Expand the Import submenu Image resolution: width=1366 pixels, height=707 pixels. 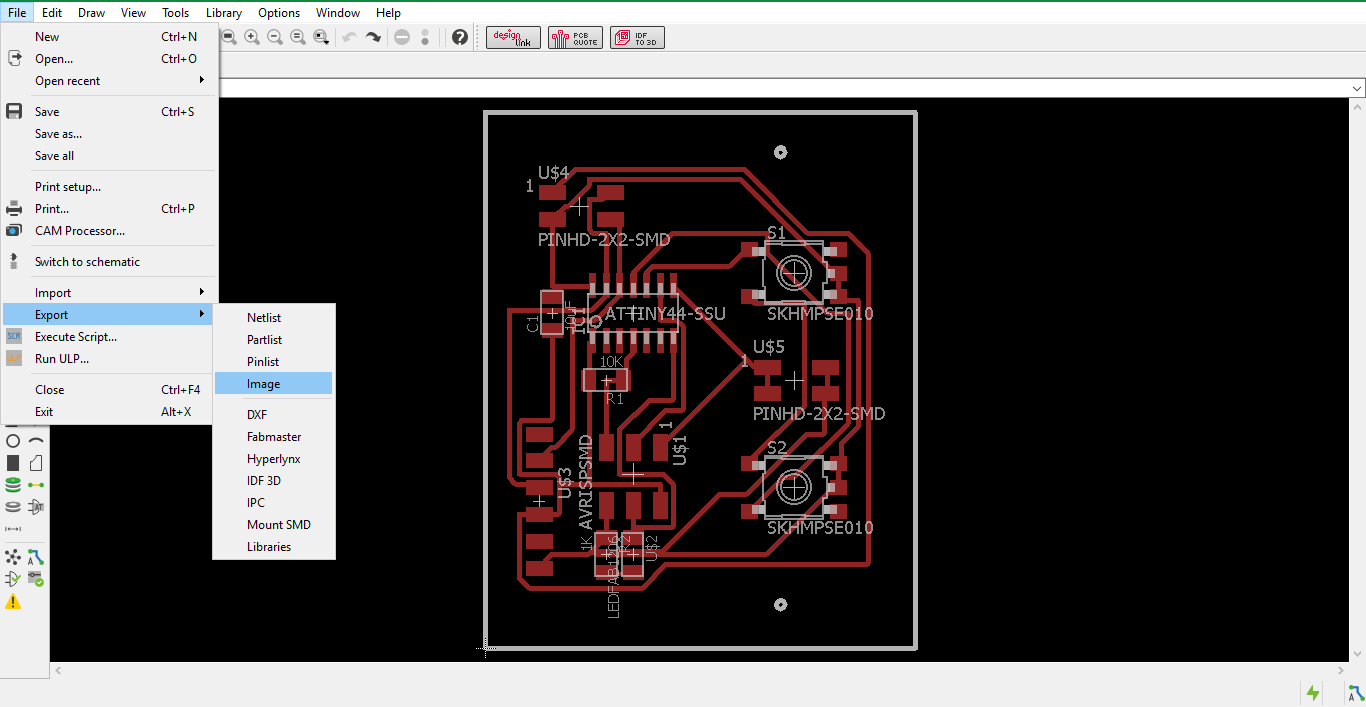point(109,293)
